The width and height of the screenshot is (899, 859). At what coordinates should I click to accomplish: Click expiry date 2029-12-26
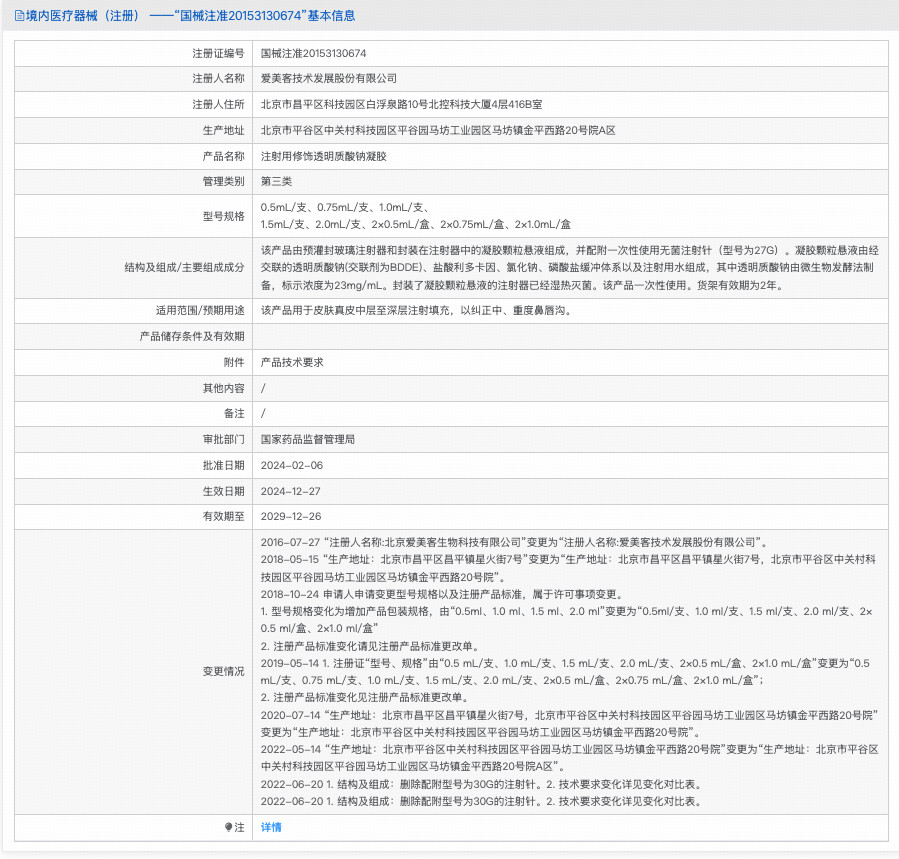click(291, 517)
